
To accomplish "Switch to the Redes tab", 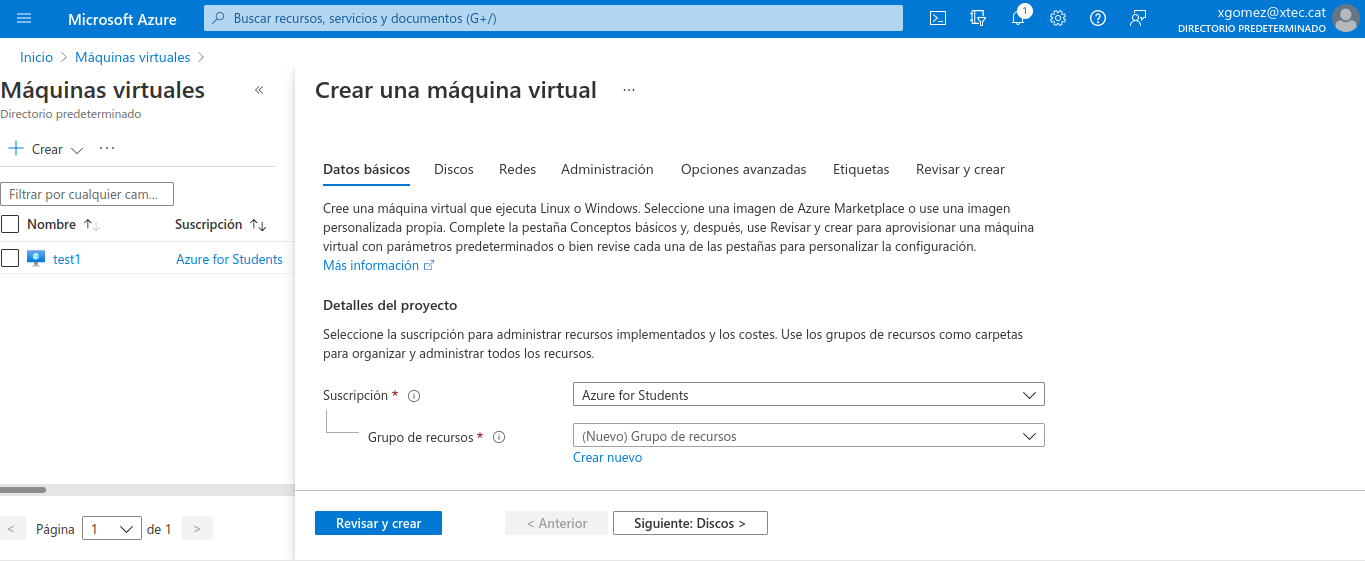I will click(518, 169).
